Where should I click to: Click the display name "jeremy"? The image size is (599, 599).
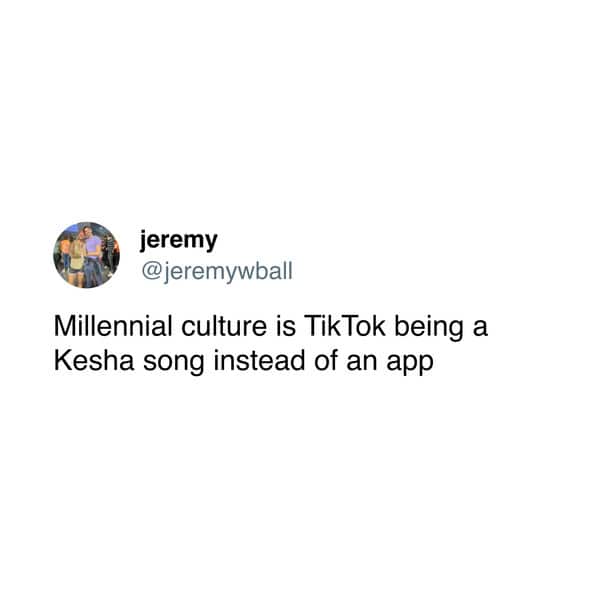point(178,240)
